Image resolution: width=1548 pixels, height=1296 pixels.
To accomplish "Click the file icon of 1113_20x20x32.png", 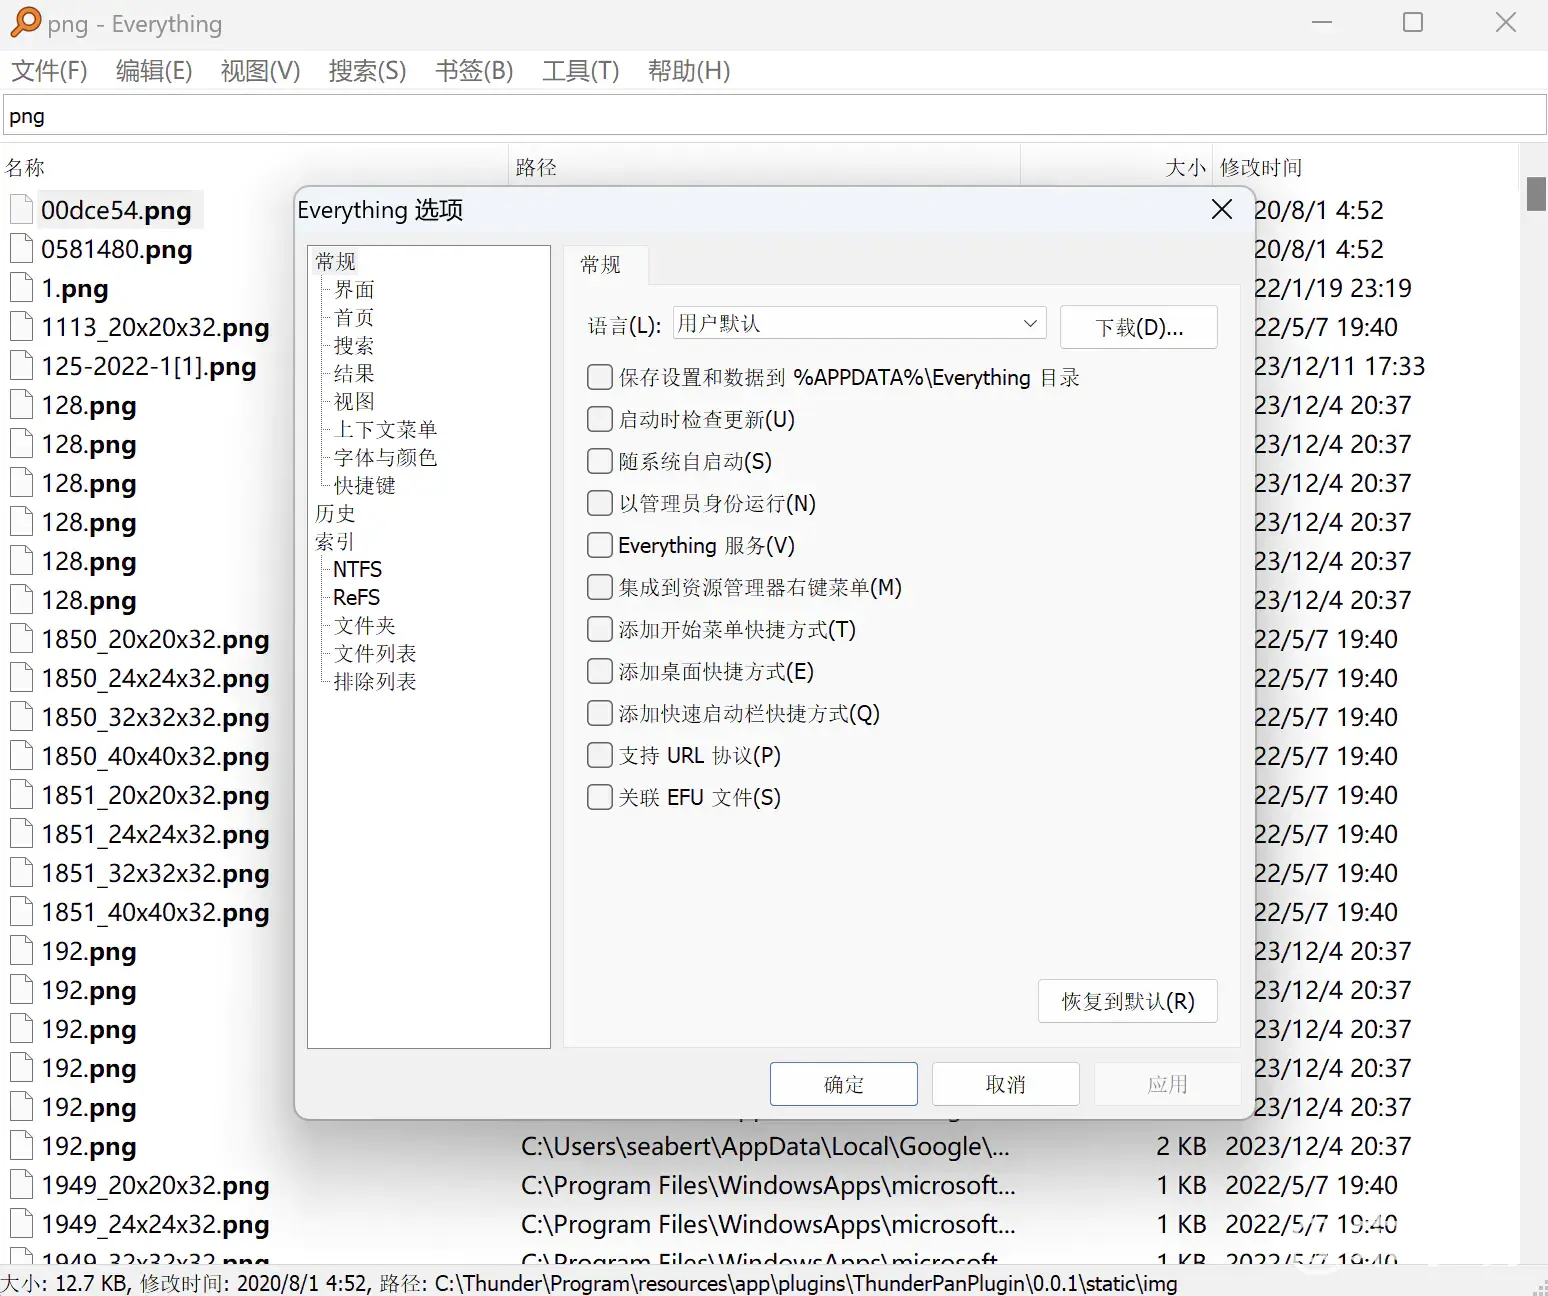I will pos(22,327).
